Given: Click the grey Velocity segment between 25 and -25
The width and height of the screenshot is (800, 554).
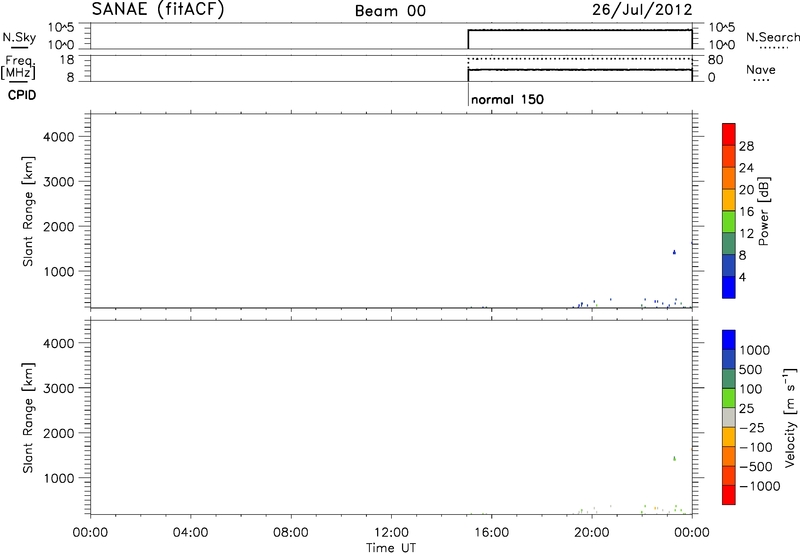Looking at the screenshot, I should (x=729, y=417).
